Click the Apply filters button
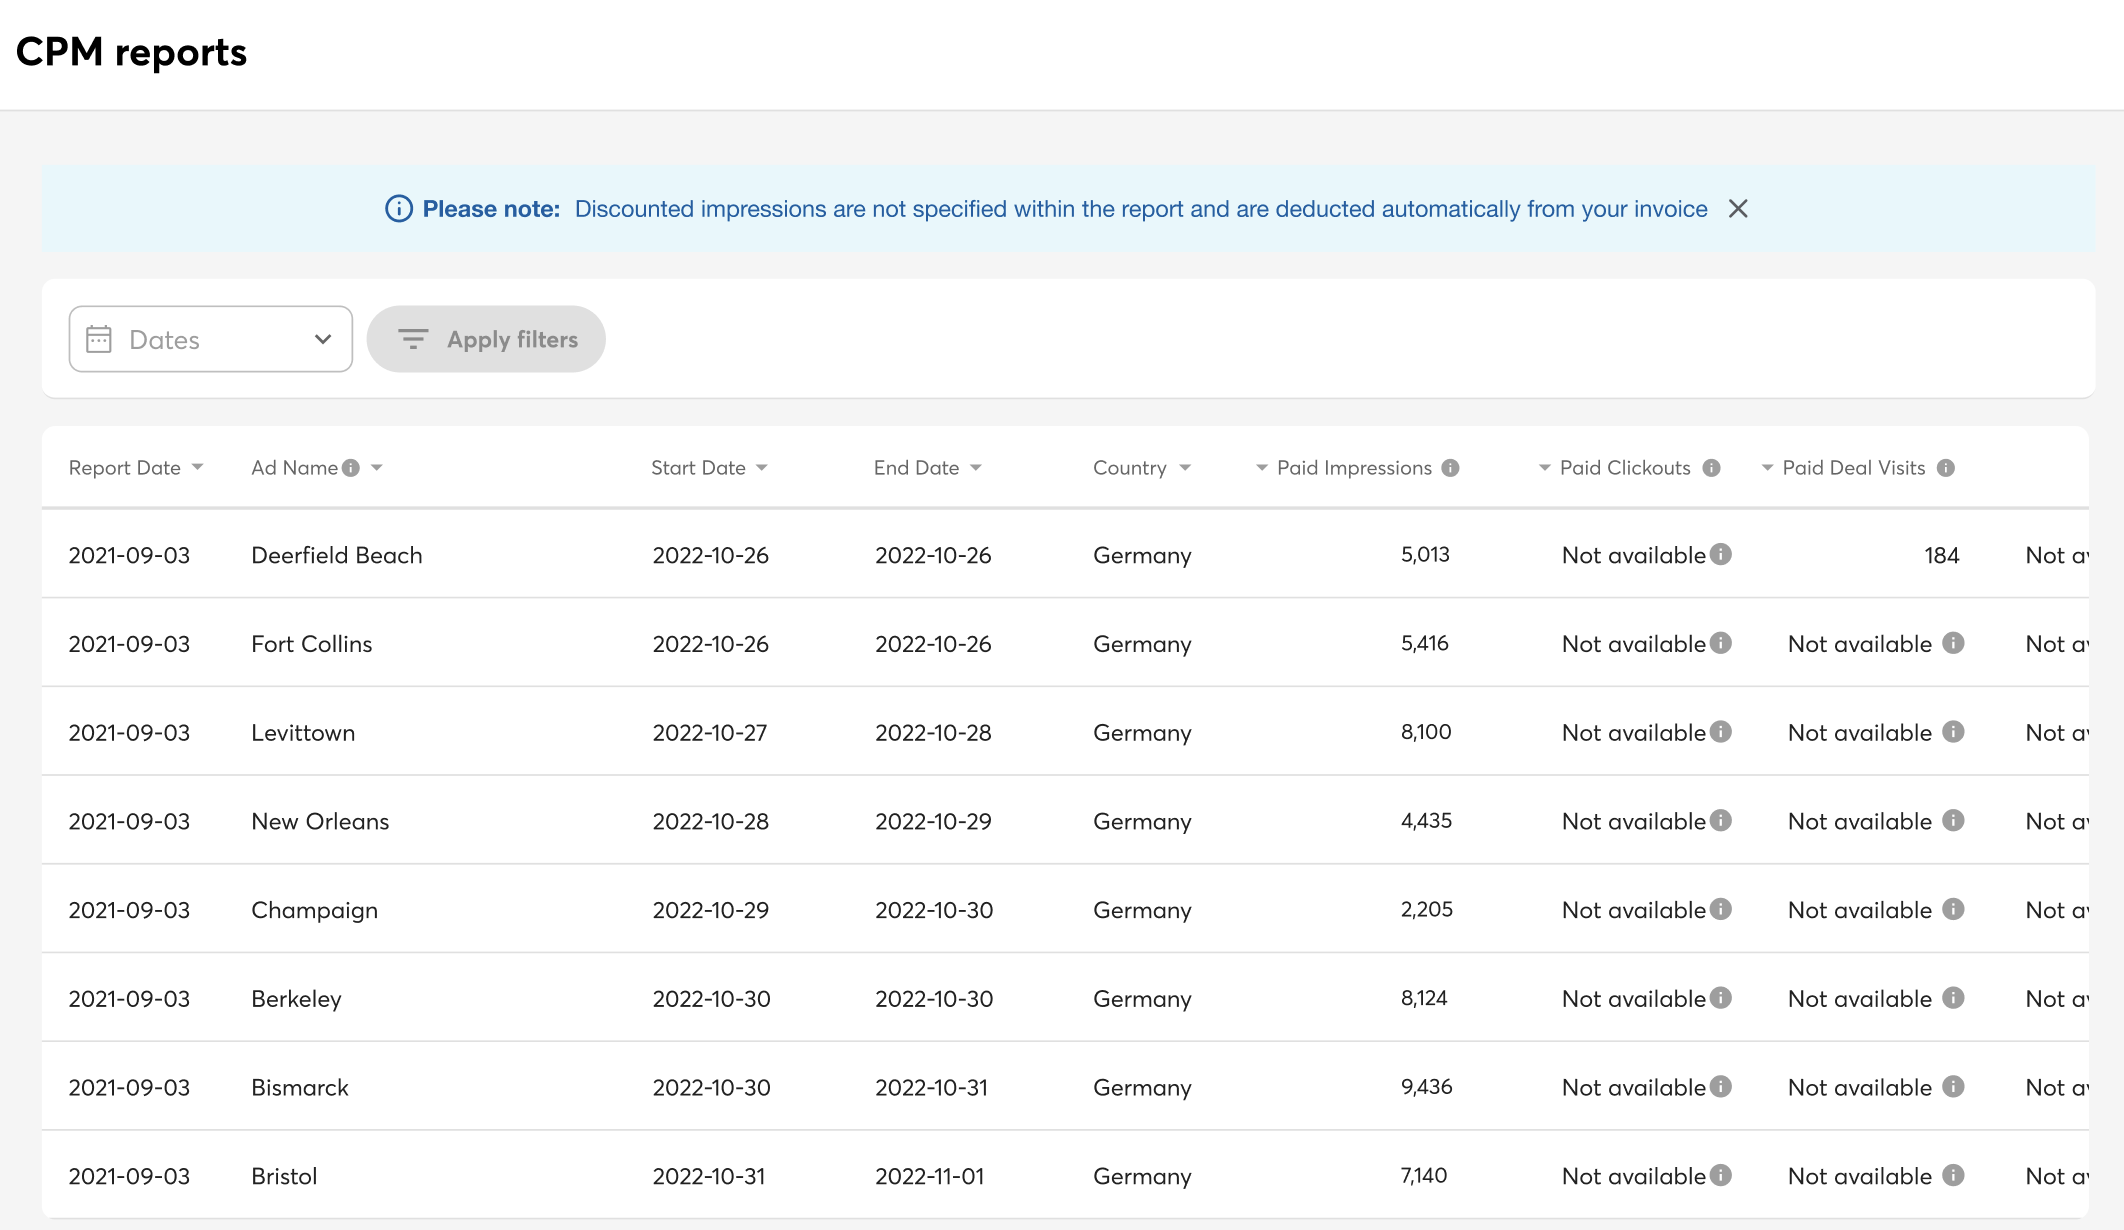 [x=486, y=339]
